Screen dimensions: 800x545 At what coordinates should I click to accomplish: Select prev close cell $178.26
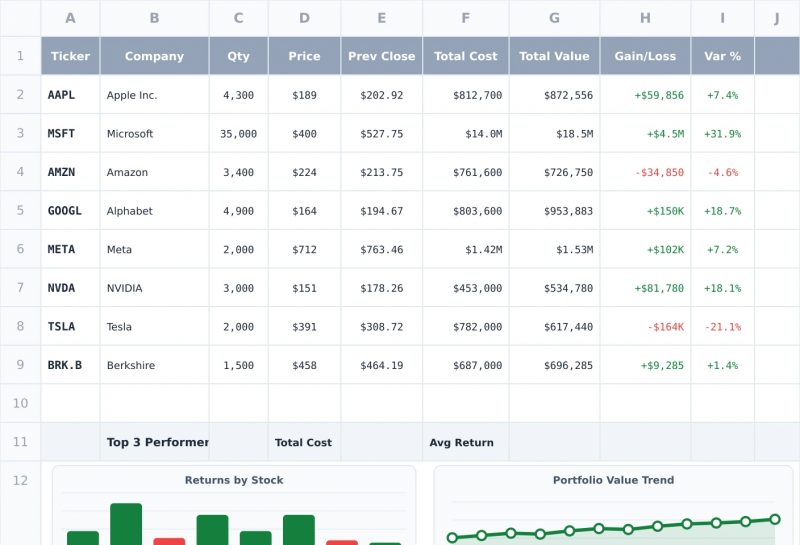[x=382, y=288]
